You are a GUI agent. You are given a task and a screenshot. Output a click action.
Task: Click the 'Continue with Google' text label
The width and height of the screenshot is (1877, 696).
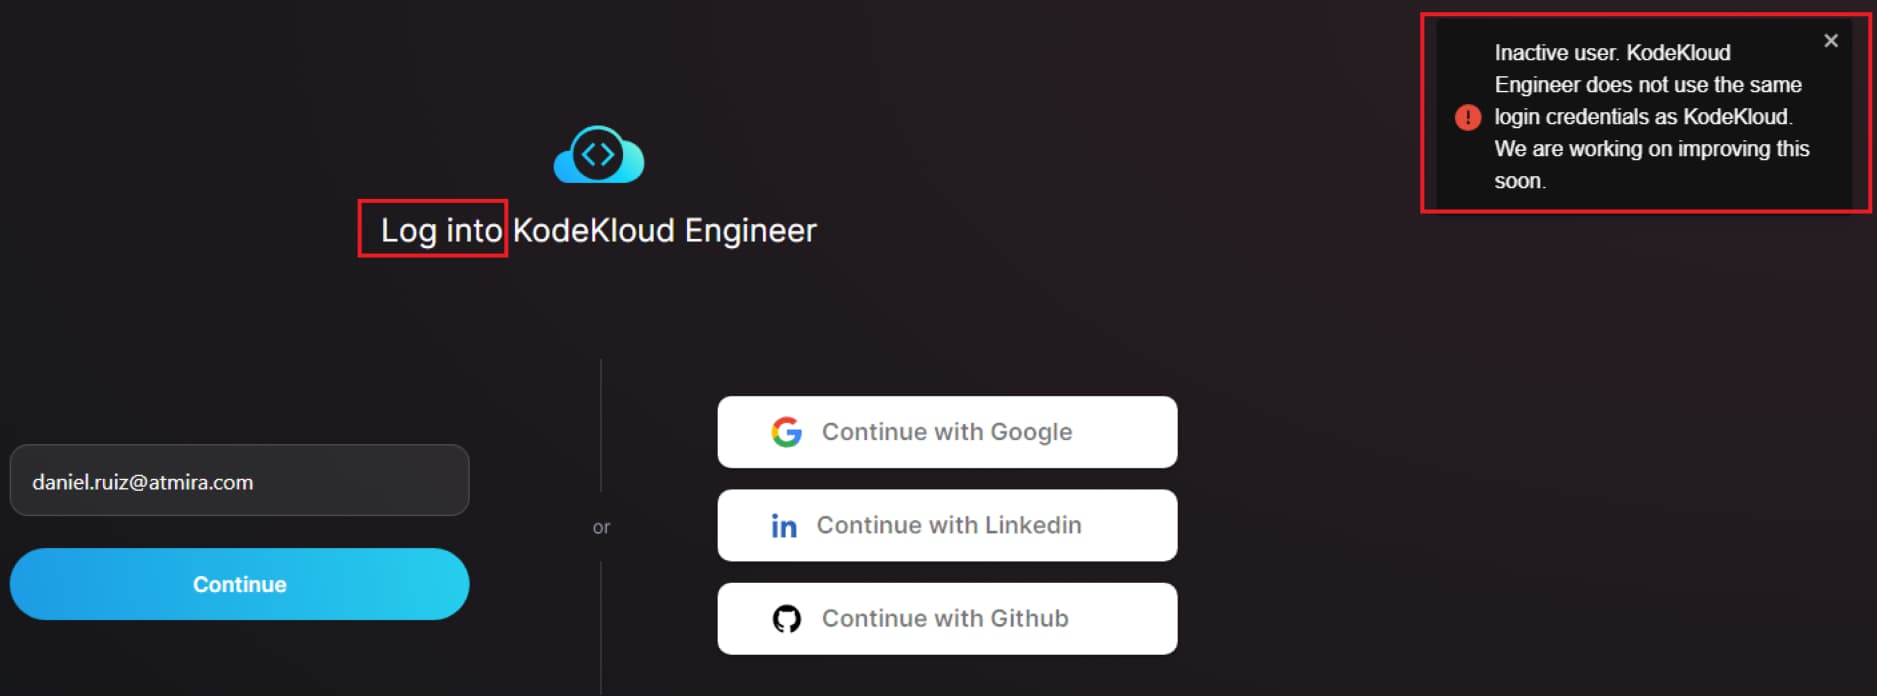click(x=947, y=432)
